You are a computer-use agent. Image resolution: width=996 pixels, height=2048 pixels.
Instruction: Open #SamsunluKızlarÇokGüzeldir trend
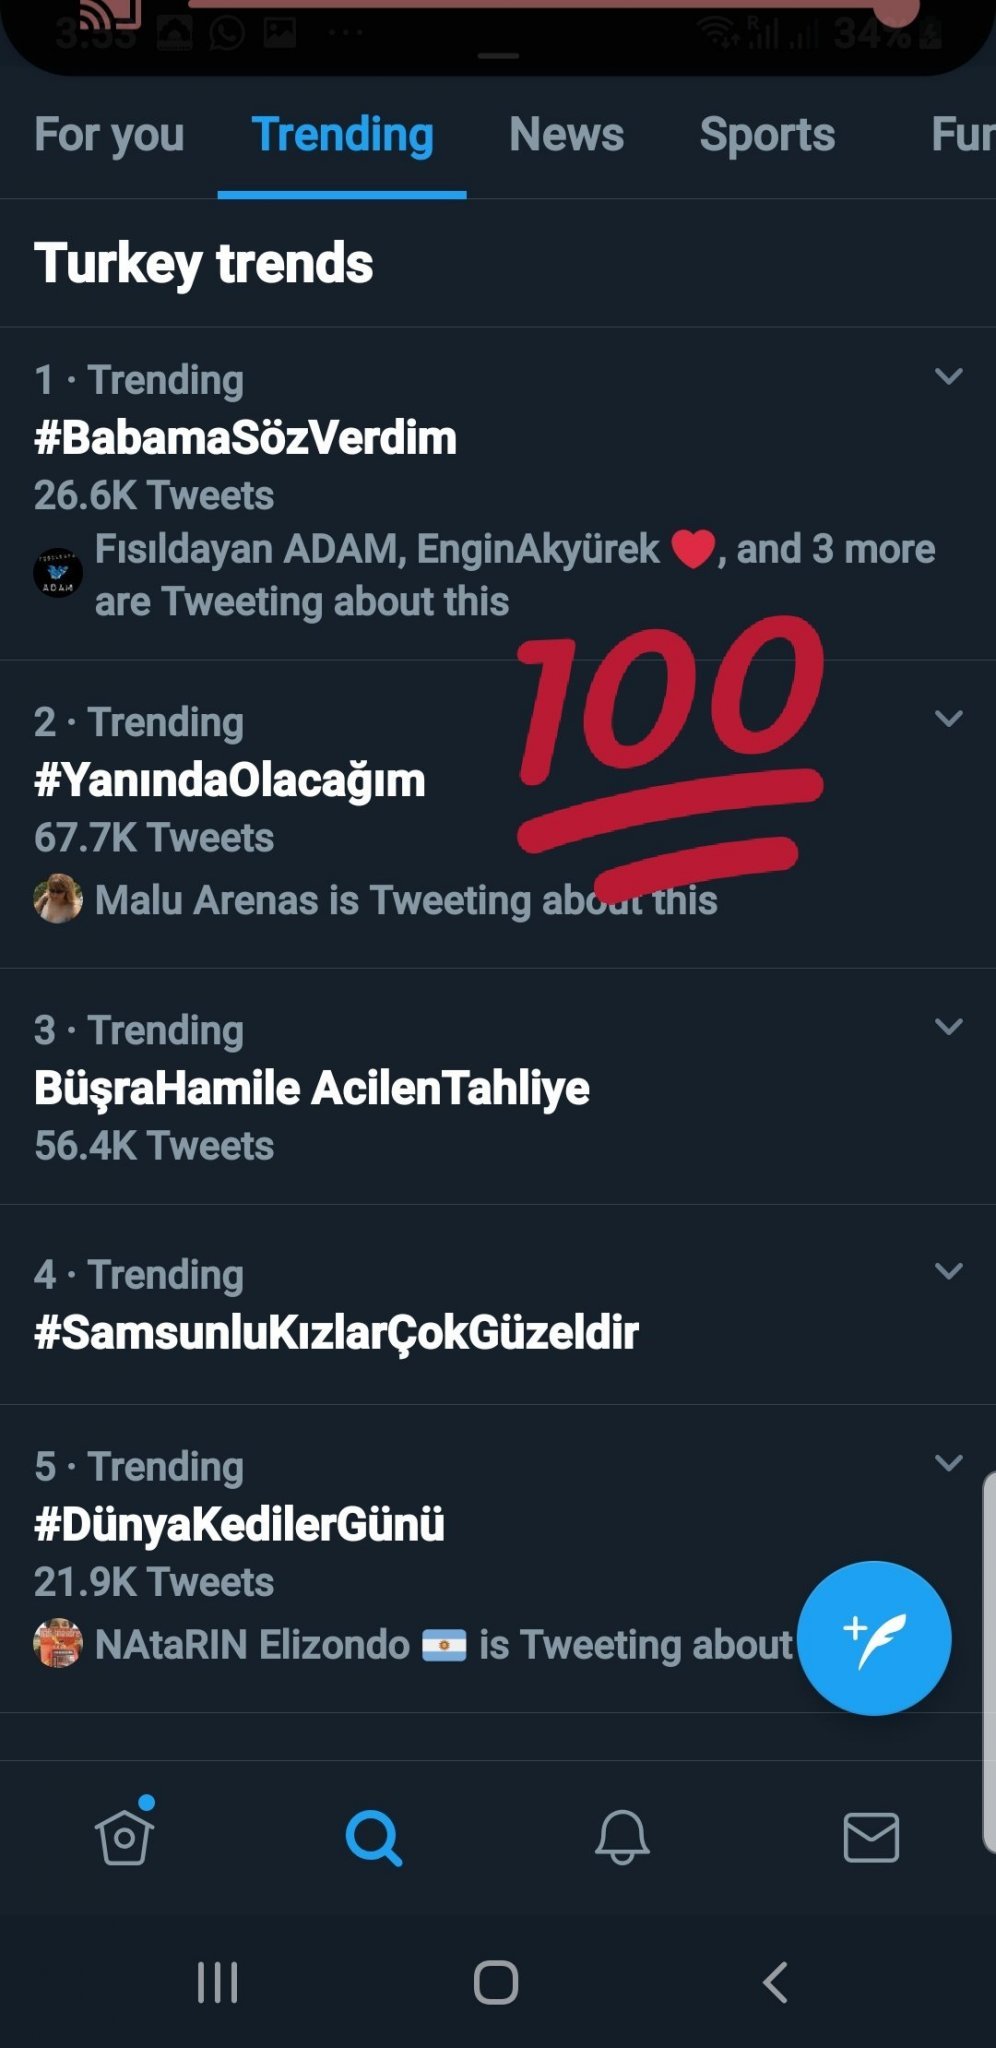click(336, 1332)
